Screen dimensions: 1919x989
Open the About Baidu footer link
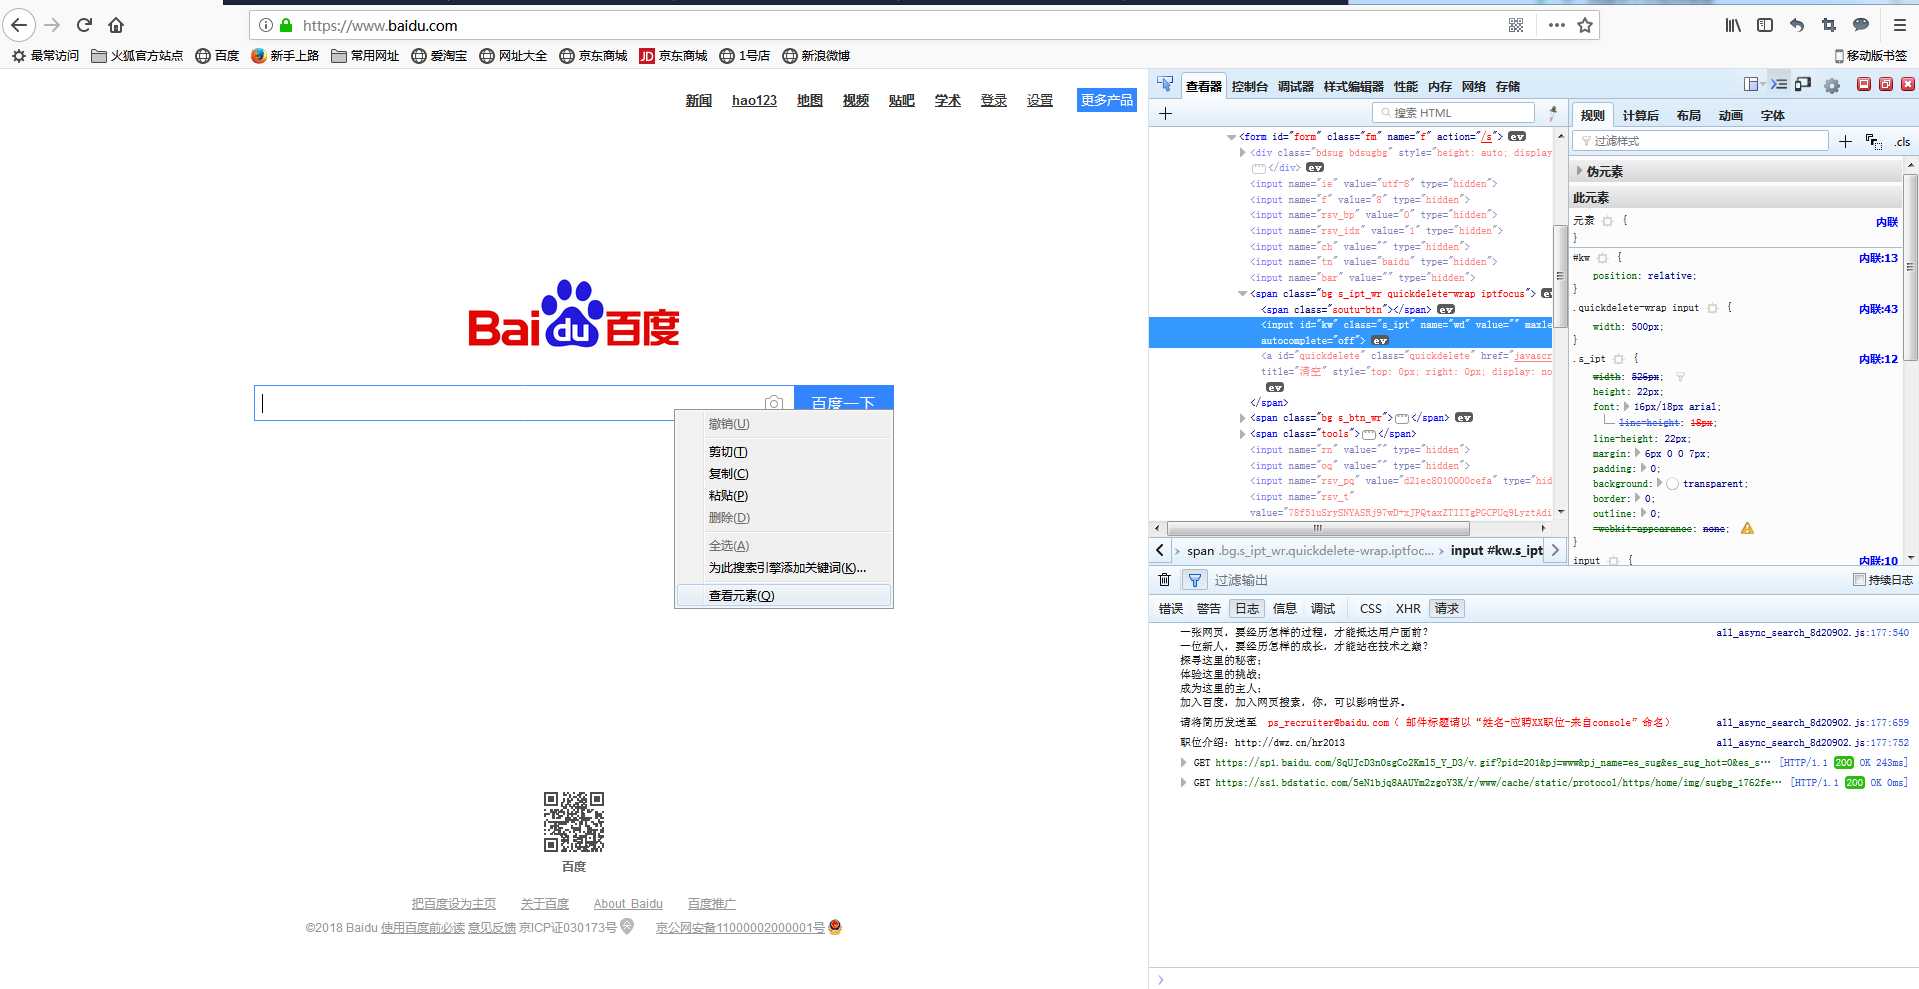coord(628,904)
